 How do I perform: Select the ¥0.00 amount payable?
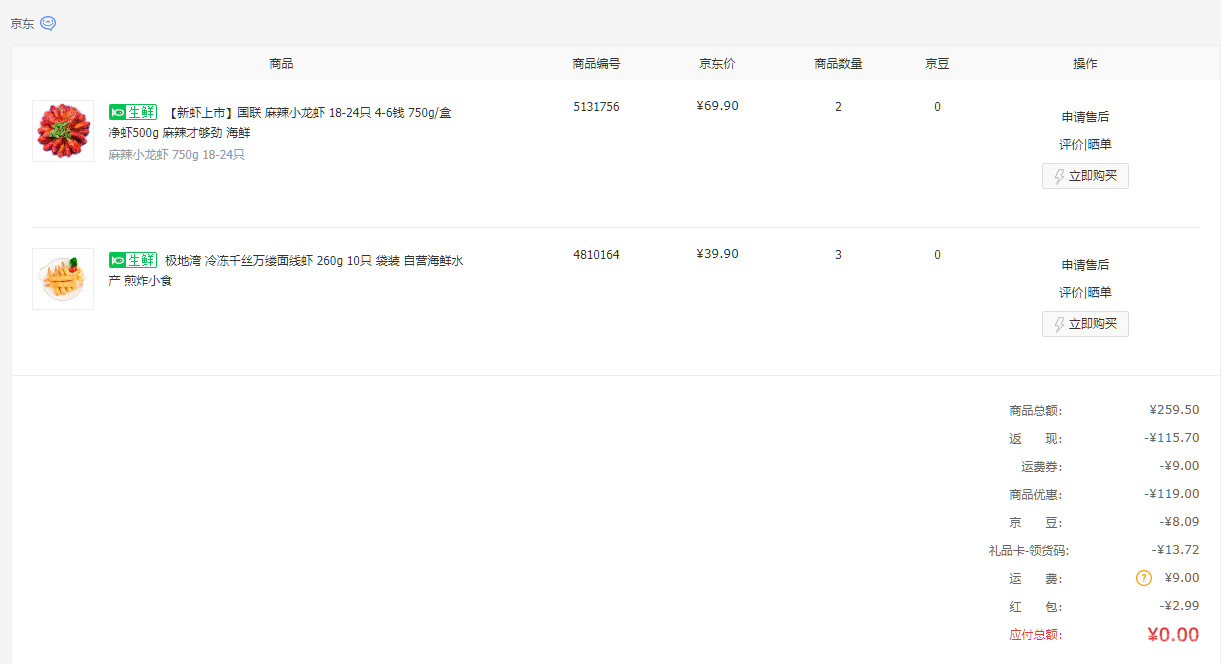[x=1173, y=635]
